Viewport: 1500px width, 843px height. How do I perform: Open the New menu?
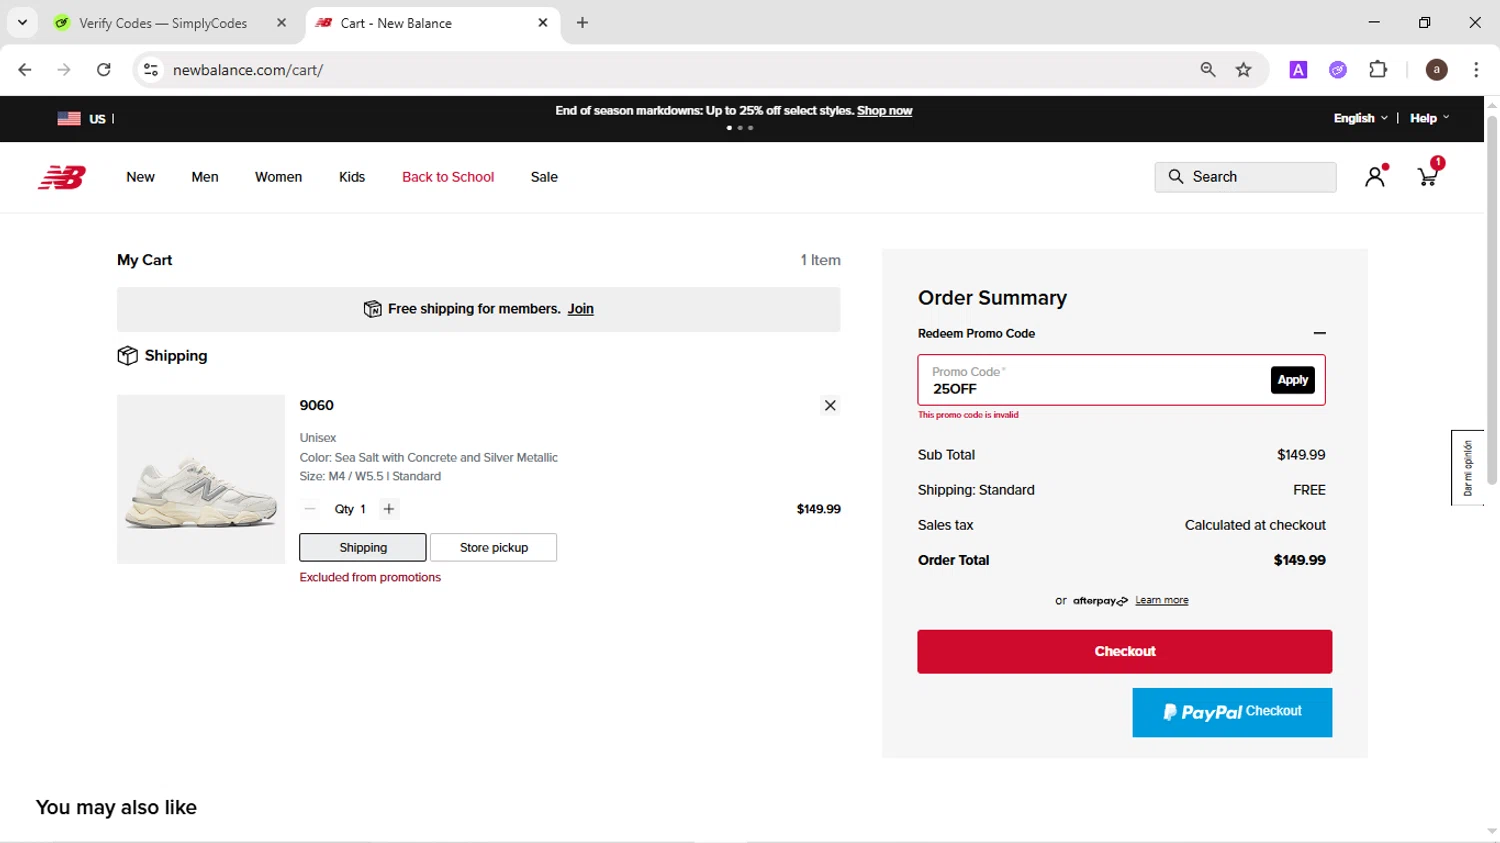(x=140, y=177)
